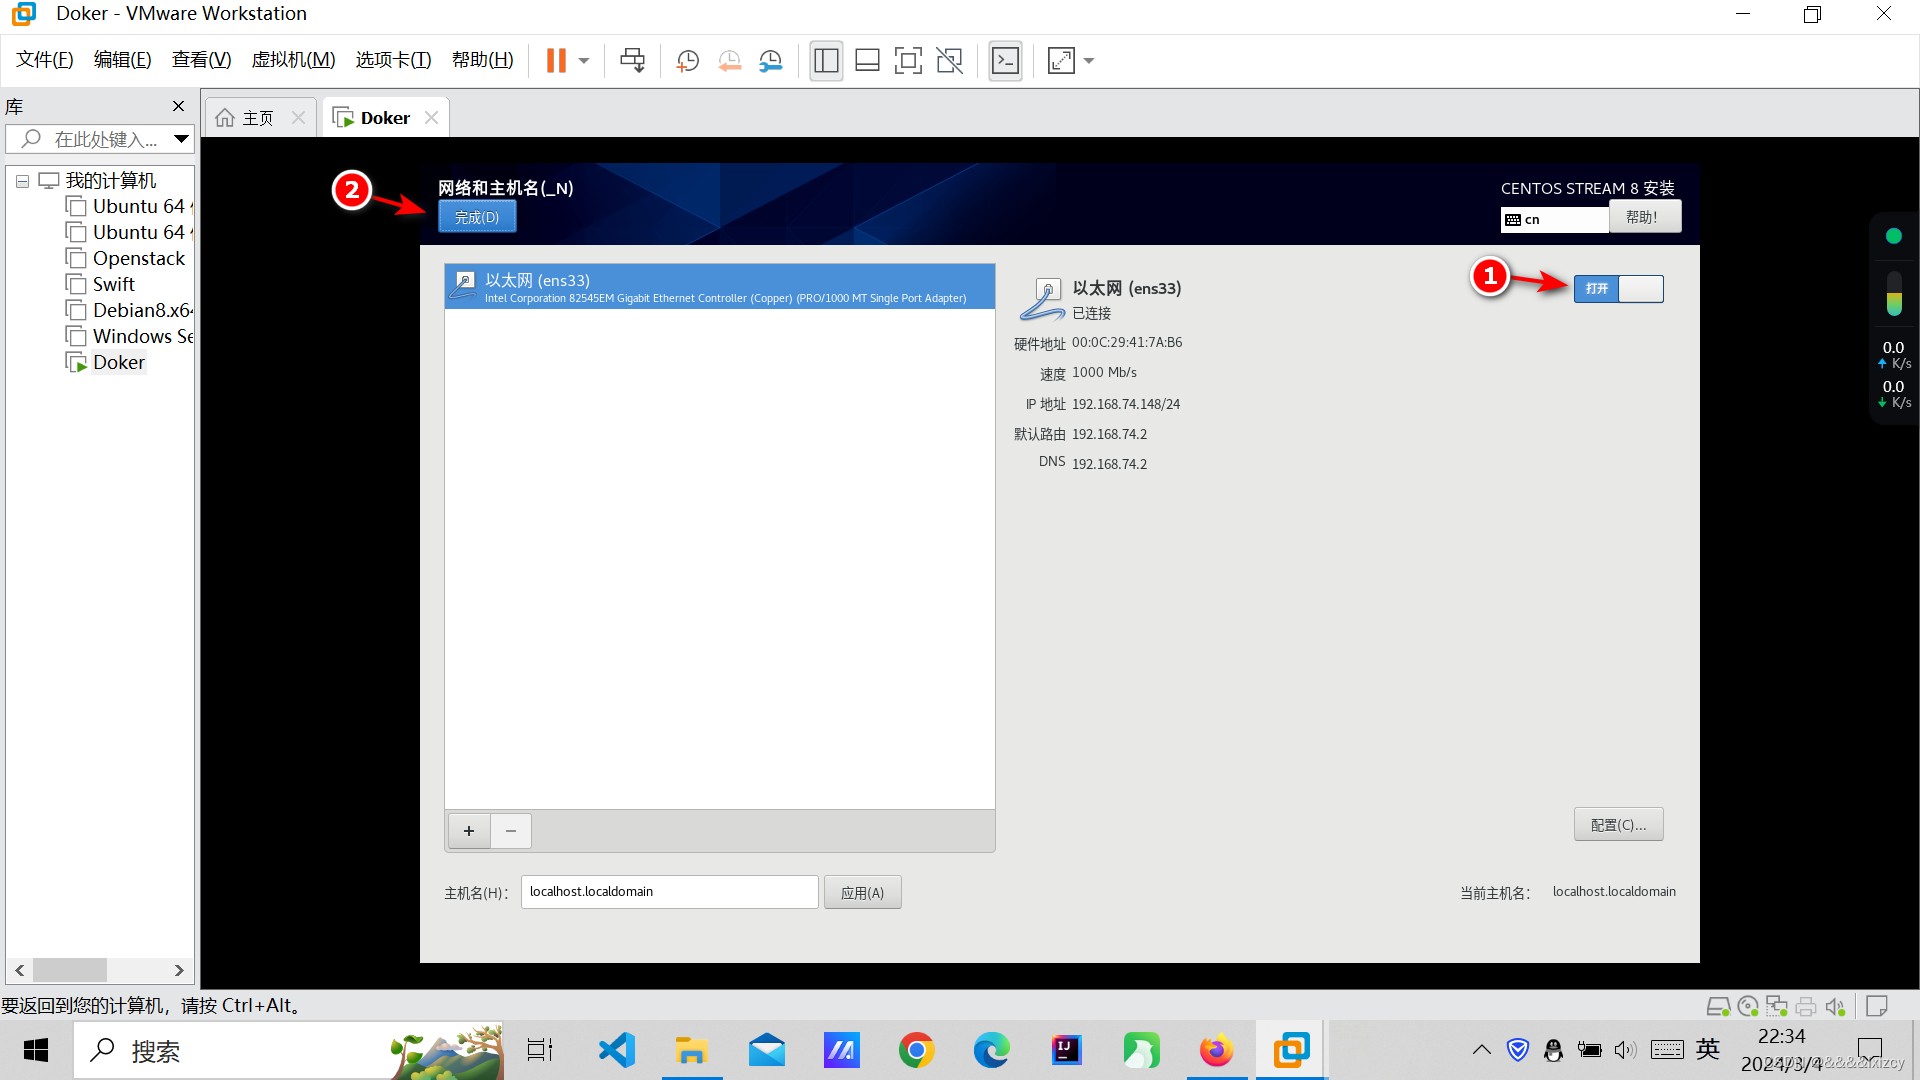The width and height of the screenshot is (1920, 1080).
Task: Collapse the 我的计算机 tree node
Action: click(22, 182)
